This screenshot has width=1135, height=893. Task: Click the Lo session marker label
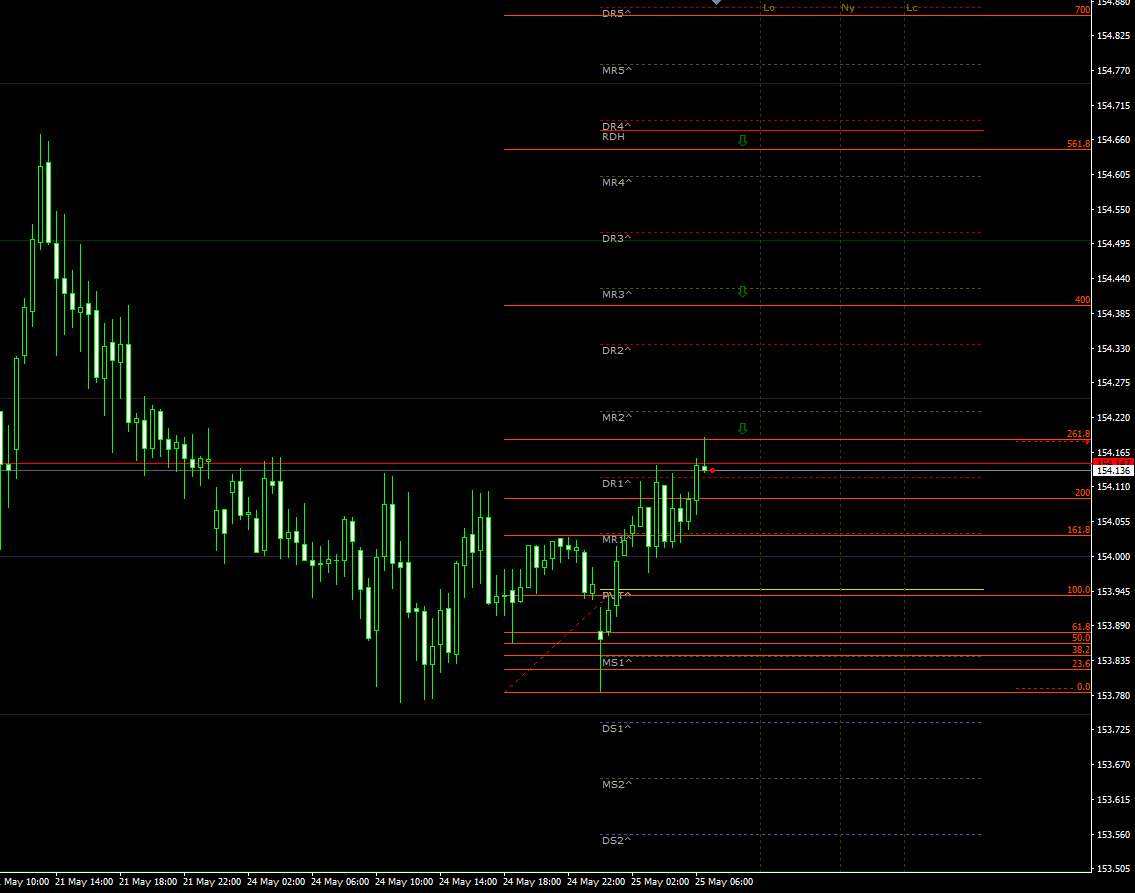(x=769, y=8)
